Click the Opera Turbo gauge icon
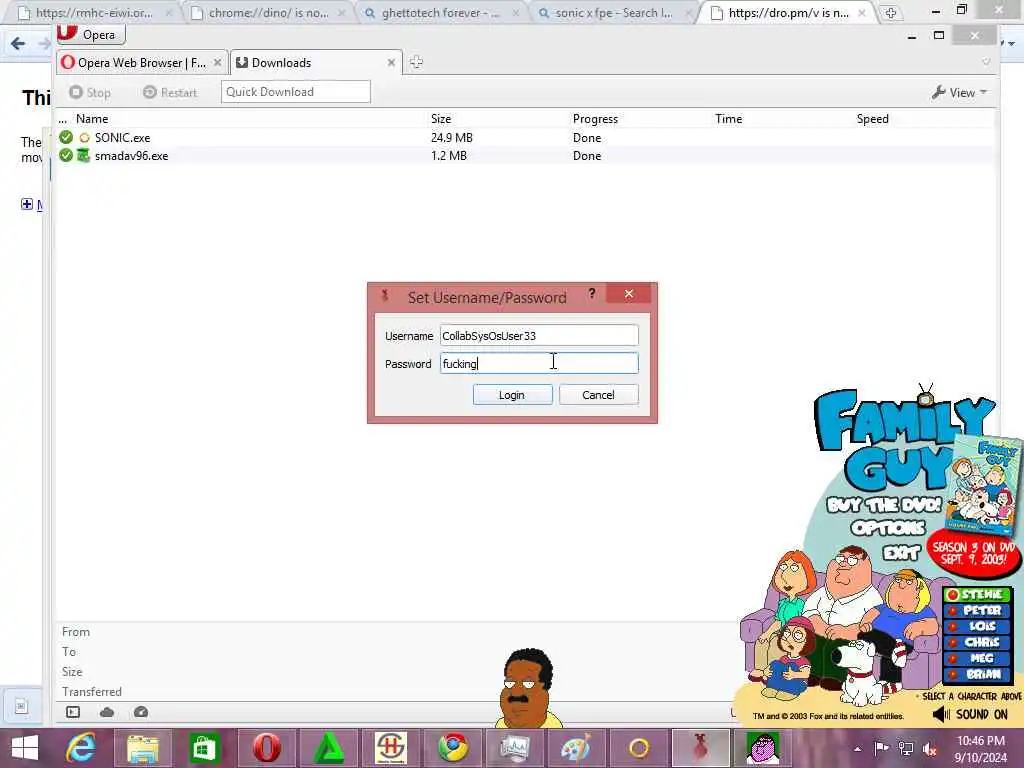Image resolution: width=1024 pixels, height=768 pixels. 140,712
